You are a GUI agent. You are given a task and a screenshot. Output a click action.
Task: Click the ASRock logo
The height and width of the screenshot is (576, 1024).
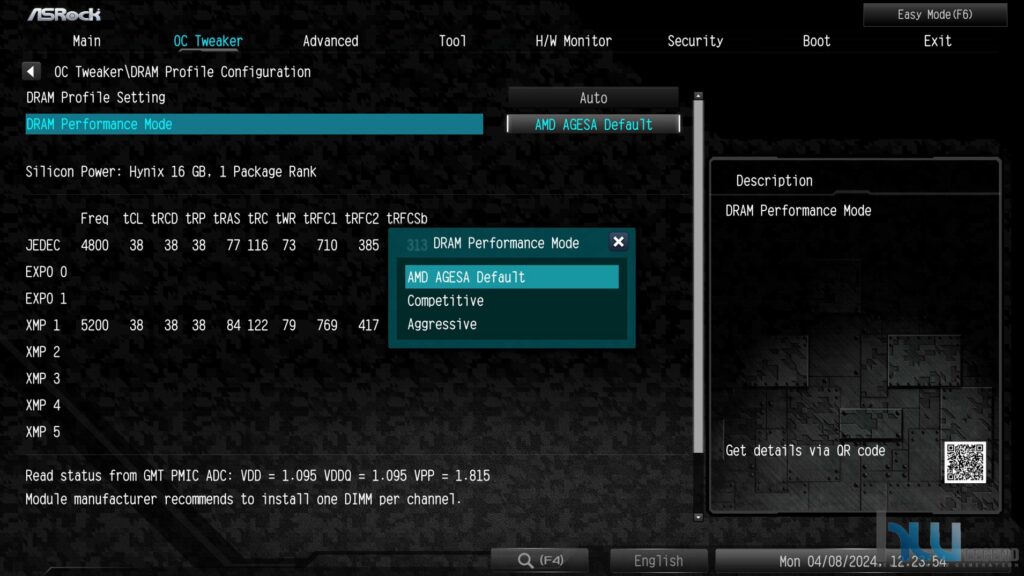pos(64,14)
